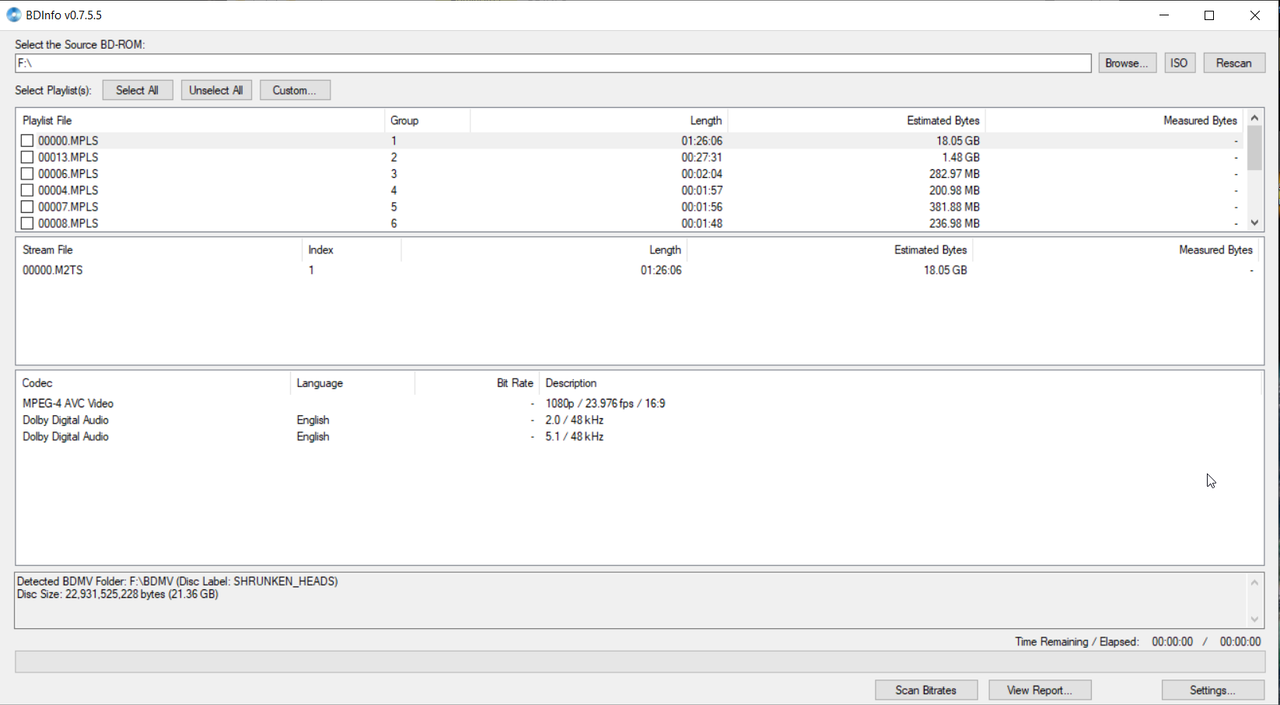Sort playlists by Group column header

[427, 120]
